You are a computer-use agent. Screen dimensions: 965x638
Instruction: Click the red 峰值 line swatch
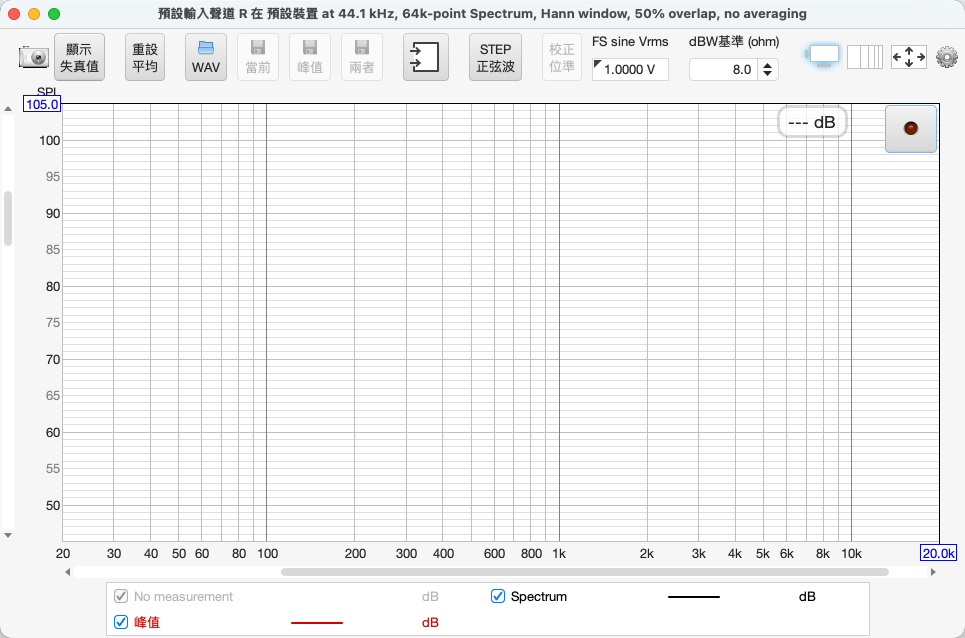317,623
